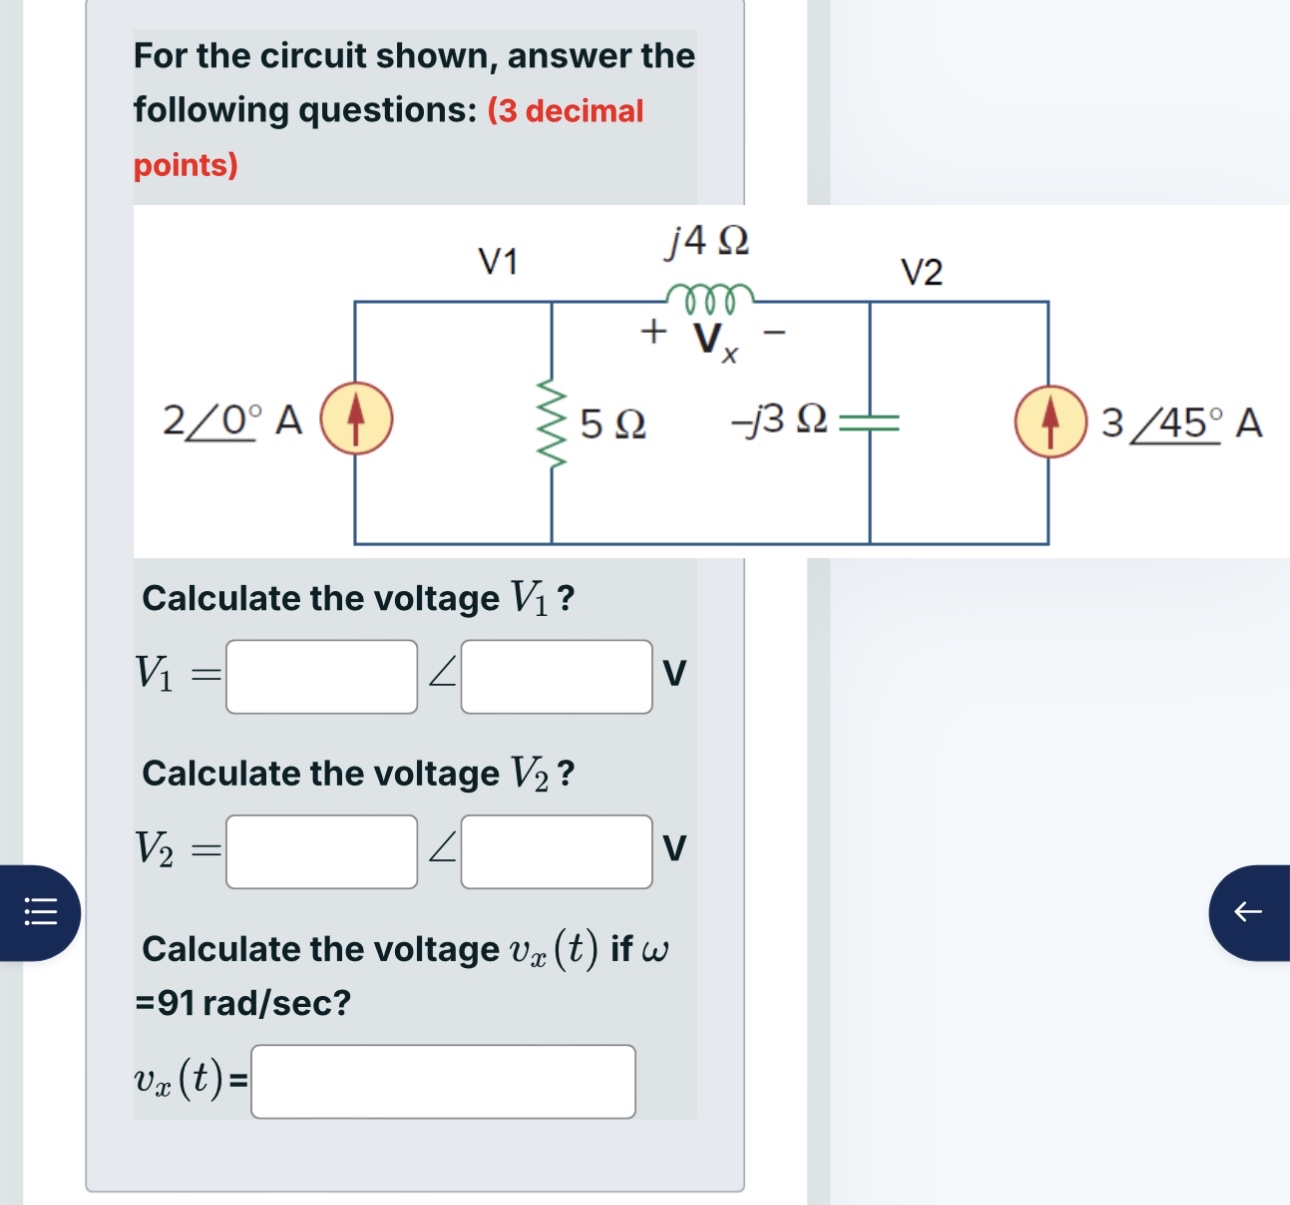Click inside the V1 magnitude input box

click(320, 676)
